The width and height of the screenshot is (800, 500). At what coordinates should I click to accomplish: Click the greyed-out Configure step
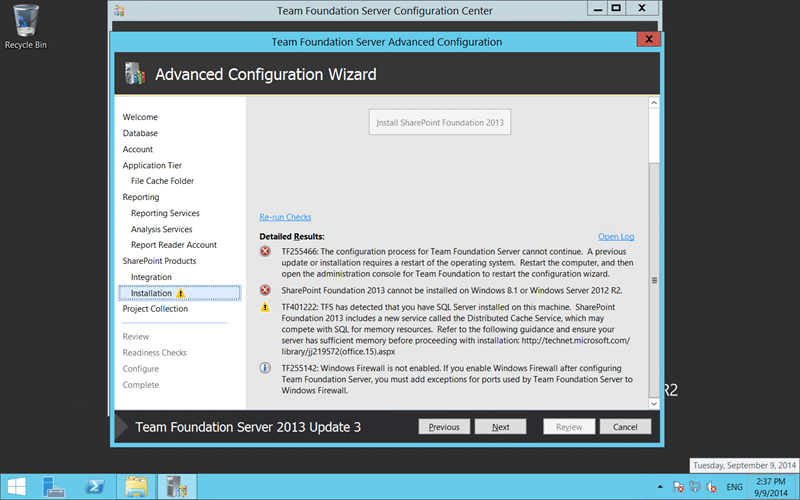coord(141,369)
